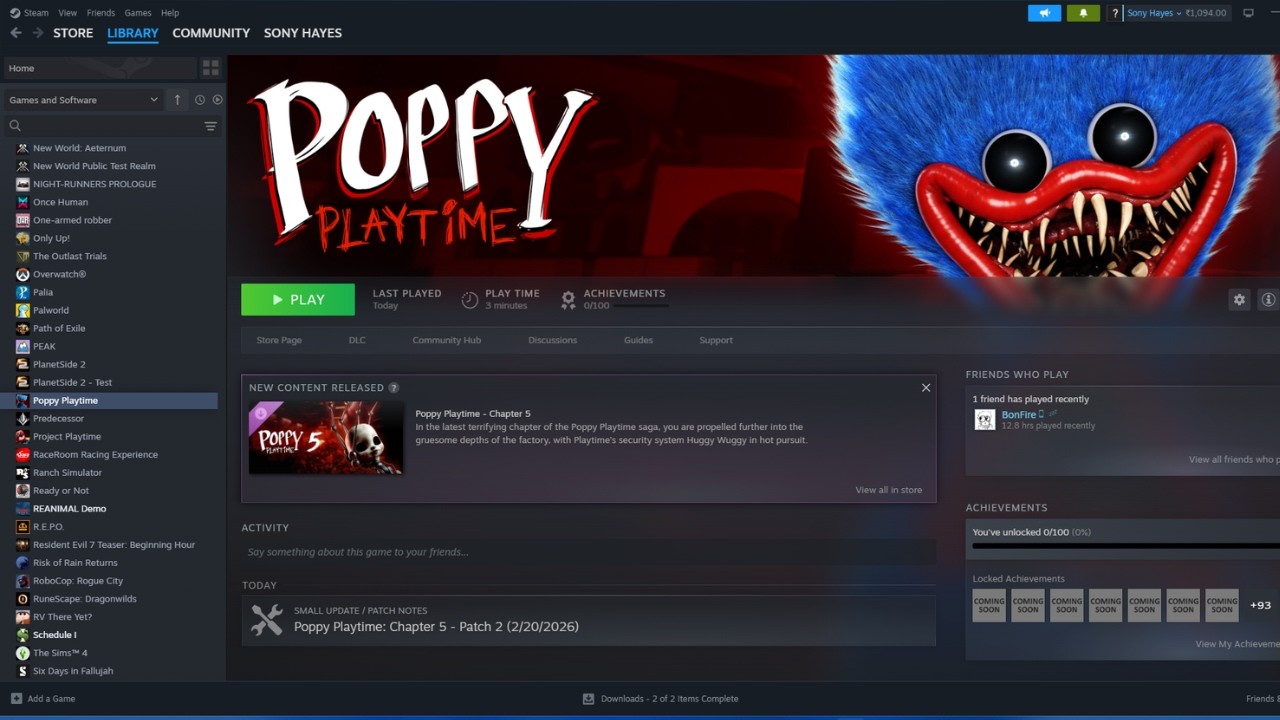Toggle grid view icon beside Home
The image size is (1280, 720).
point(210,68)
